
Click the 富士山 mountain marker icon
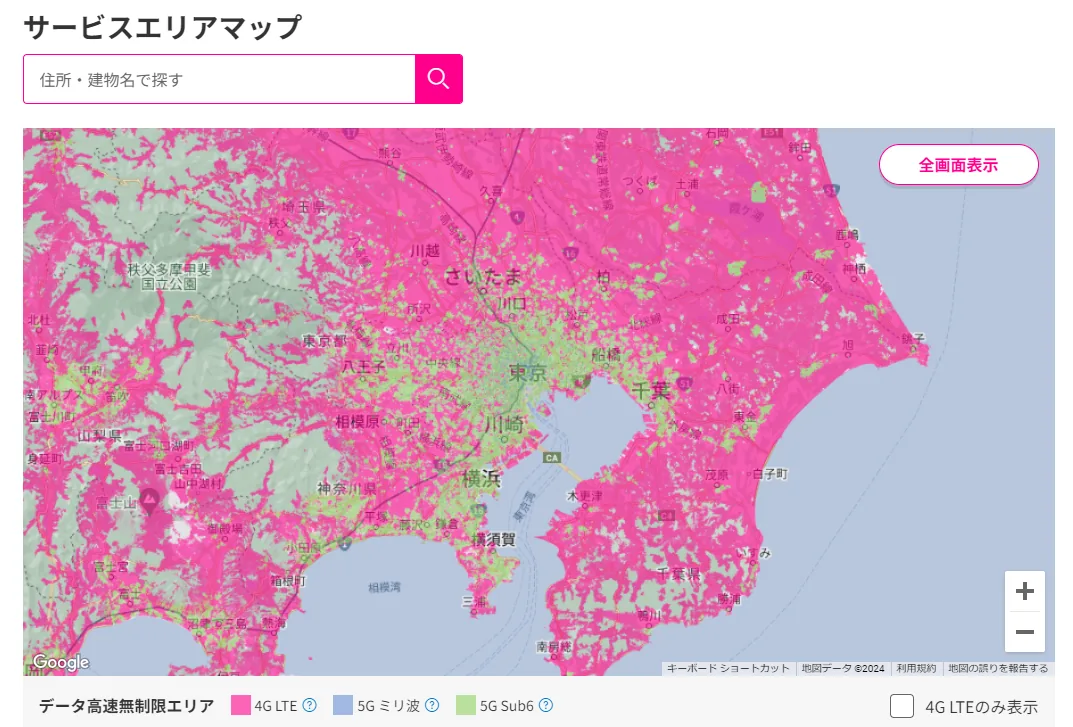coord(149,500)
